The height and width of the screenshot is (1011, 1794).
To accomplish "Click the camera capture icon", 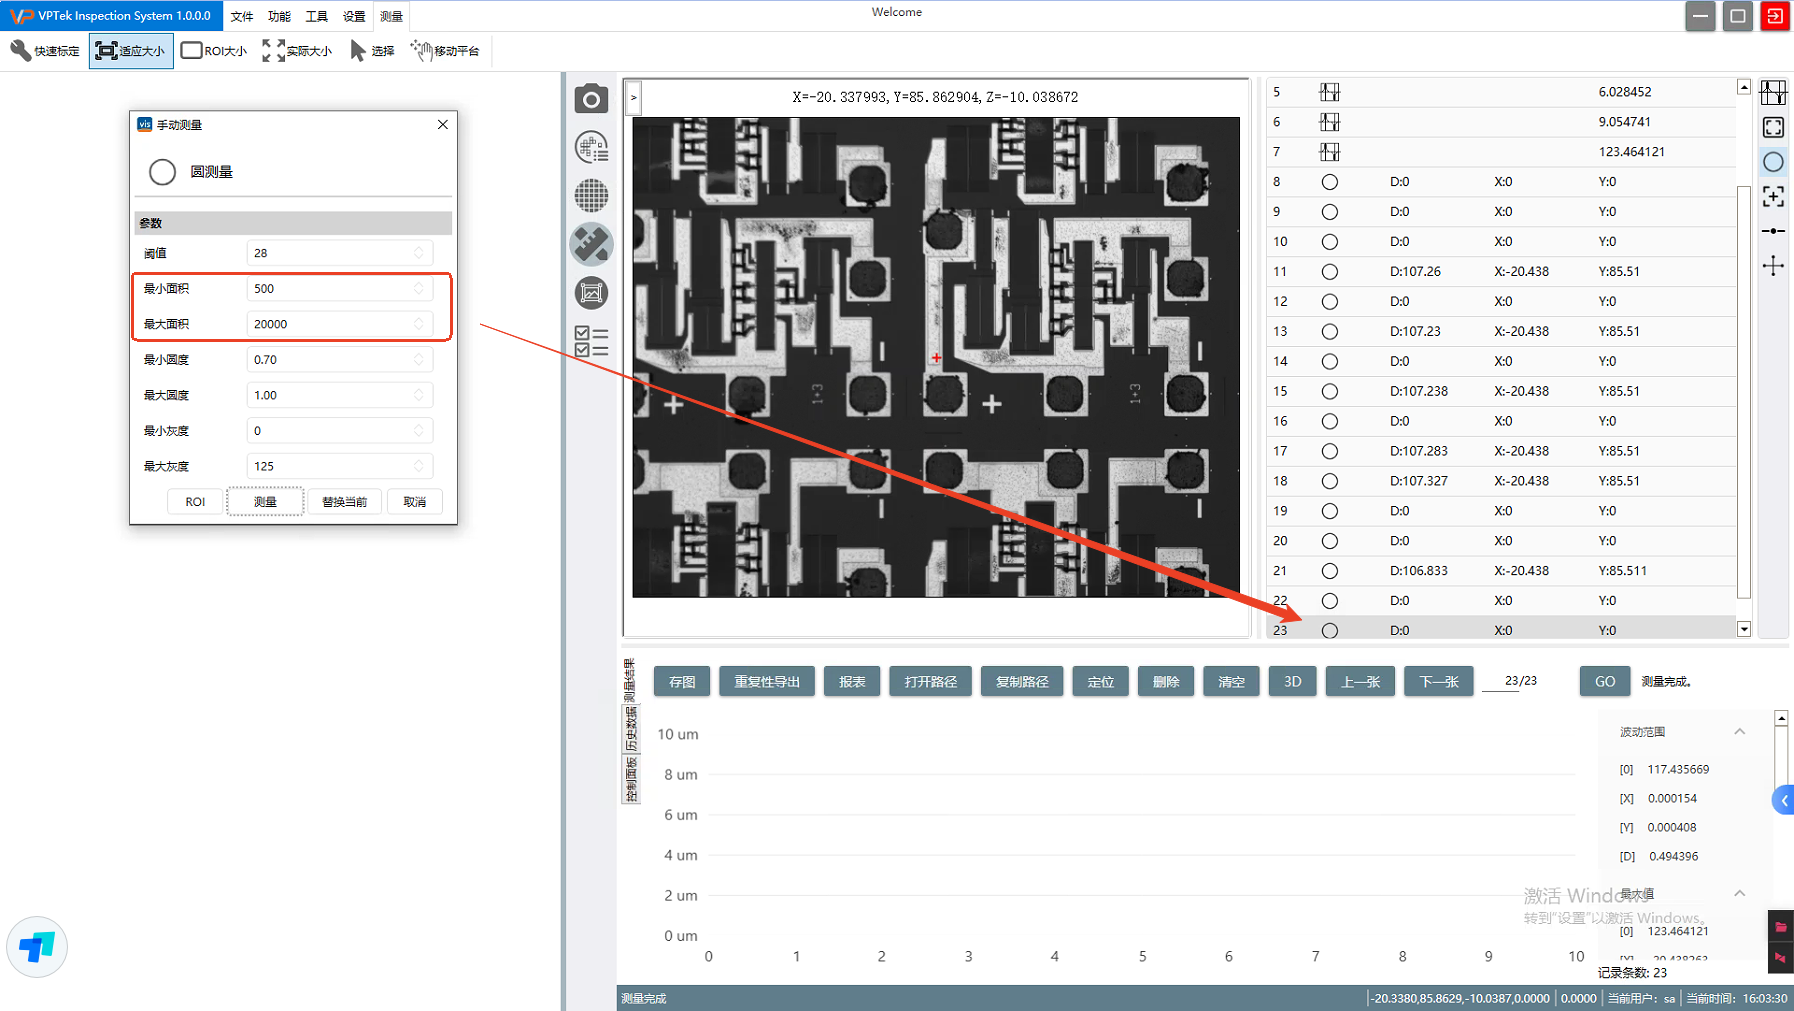I will [x=591, y=99].
